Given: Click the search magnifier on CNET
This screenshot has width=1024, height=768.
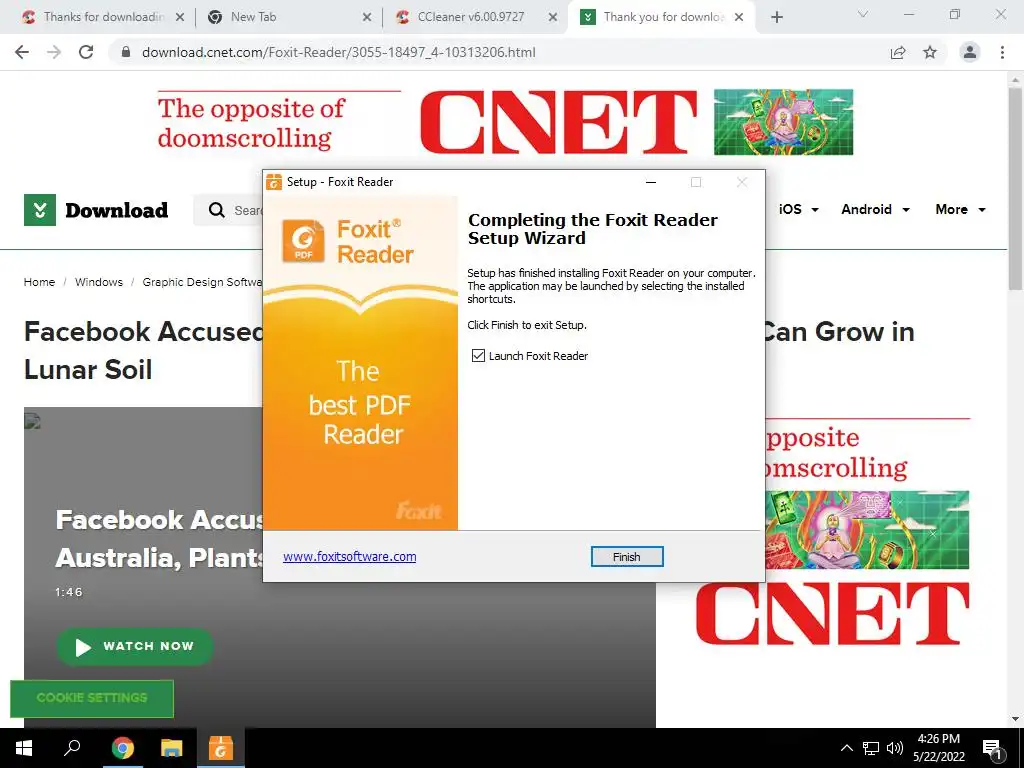Looking at the screenshot, I should coord(216,210).
